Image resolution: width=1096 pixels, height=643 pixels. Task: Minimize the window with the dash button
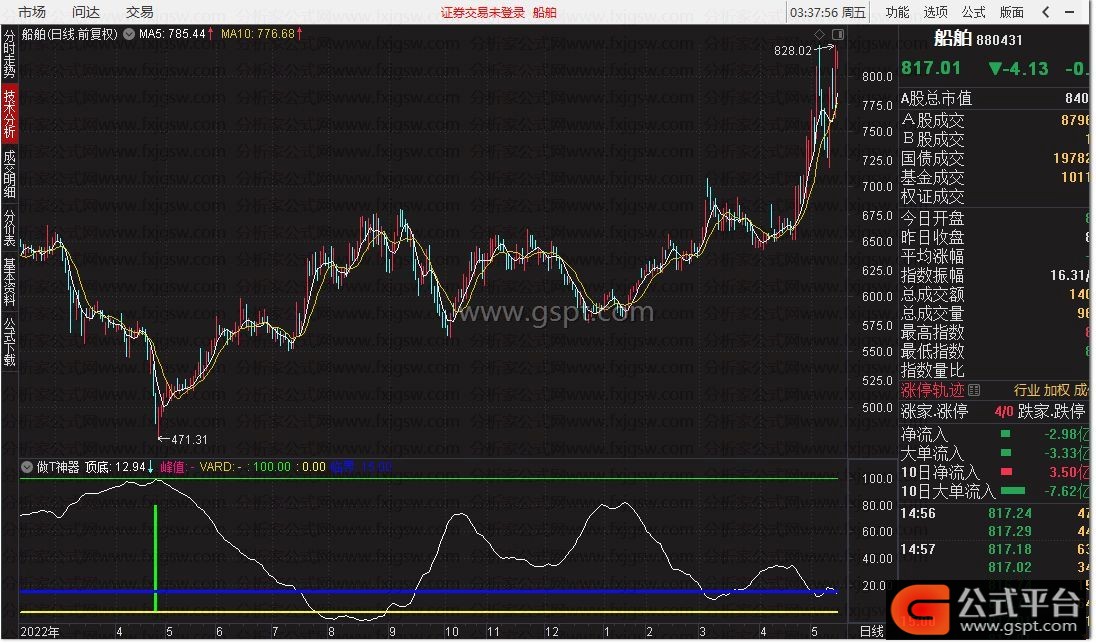click(x=1069, y=12)
